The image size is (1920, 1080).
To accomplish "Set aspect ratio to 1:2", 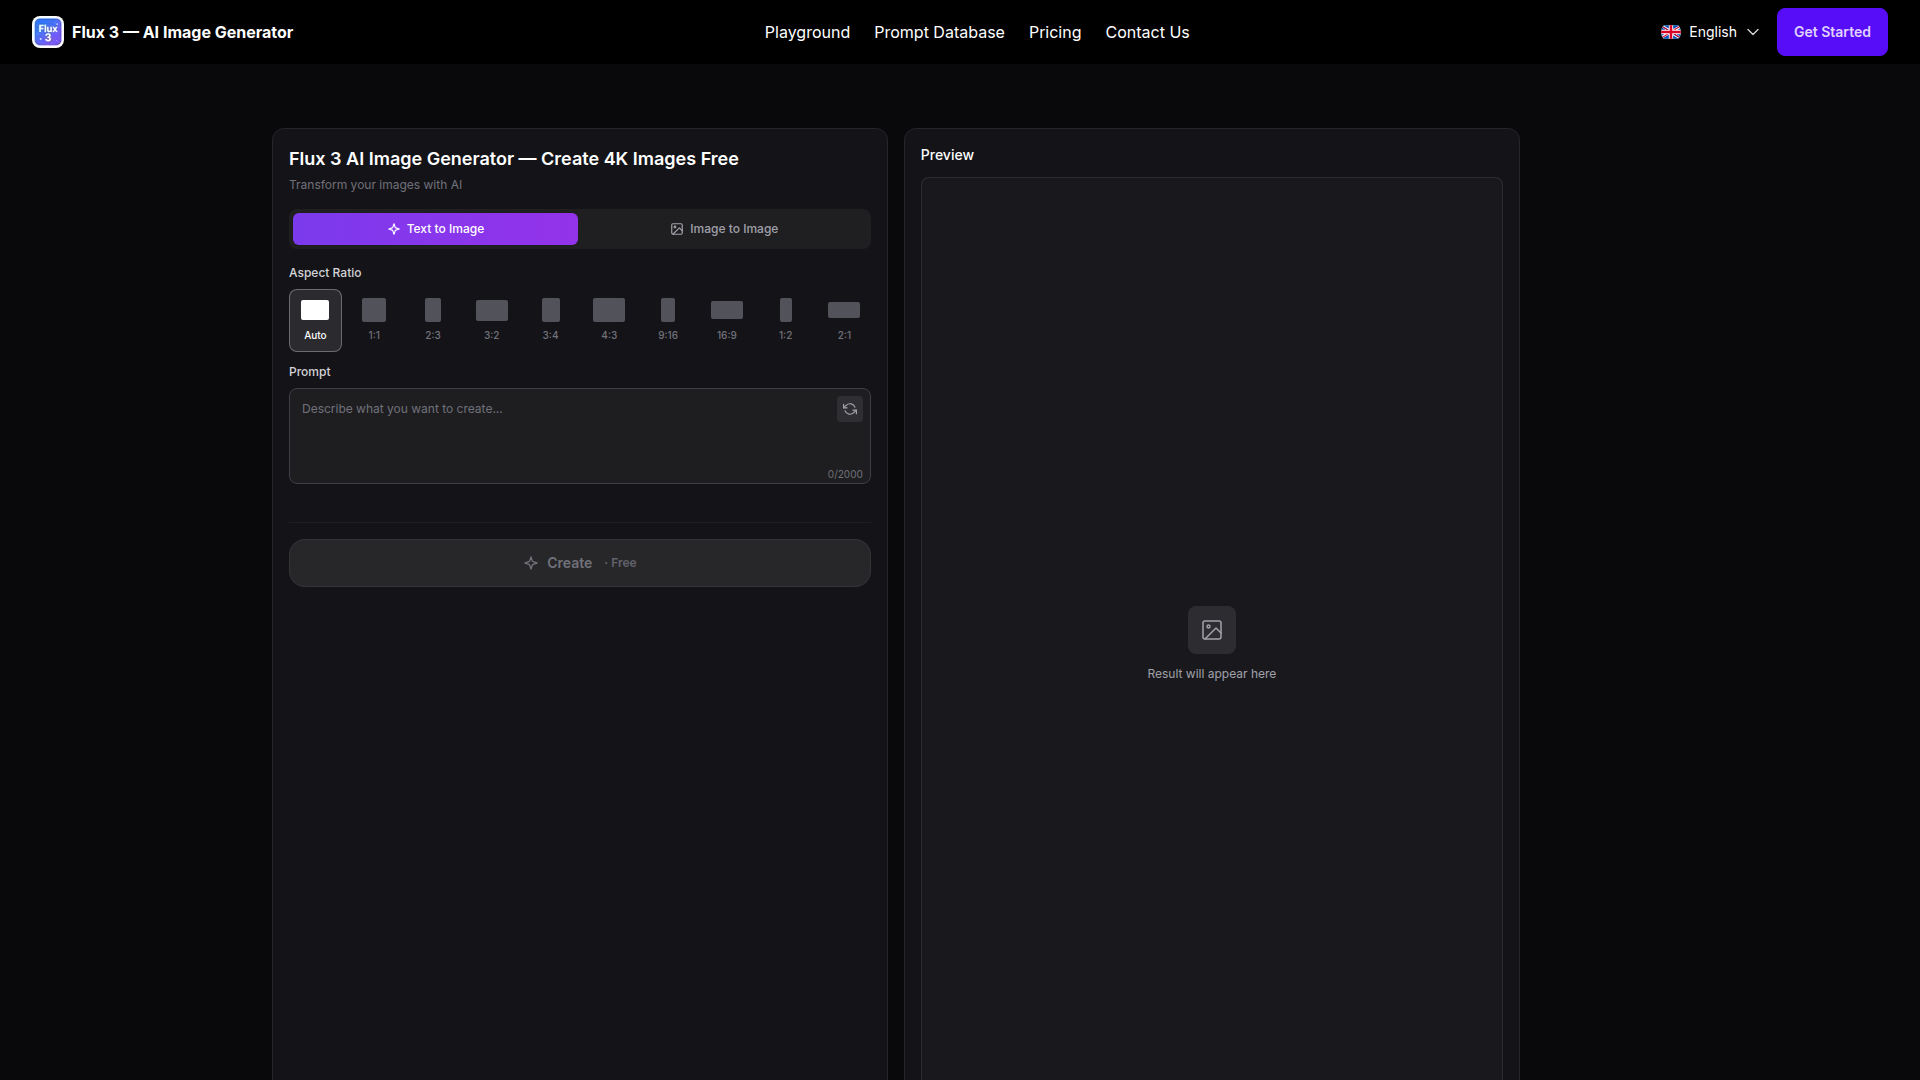I will point(786,320).
